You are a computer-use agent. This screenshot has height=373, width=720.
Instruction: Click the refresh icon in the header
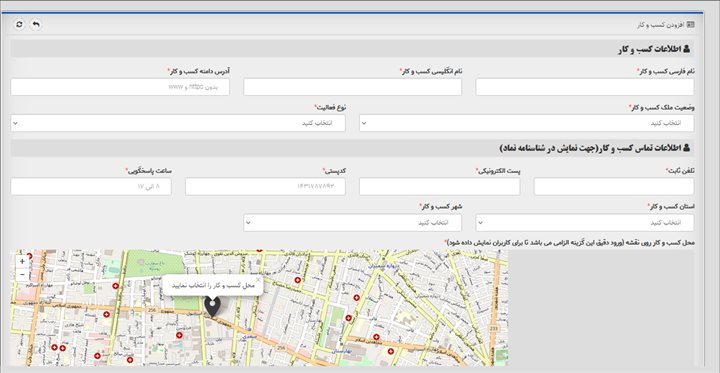tap(19, 24)
